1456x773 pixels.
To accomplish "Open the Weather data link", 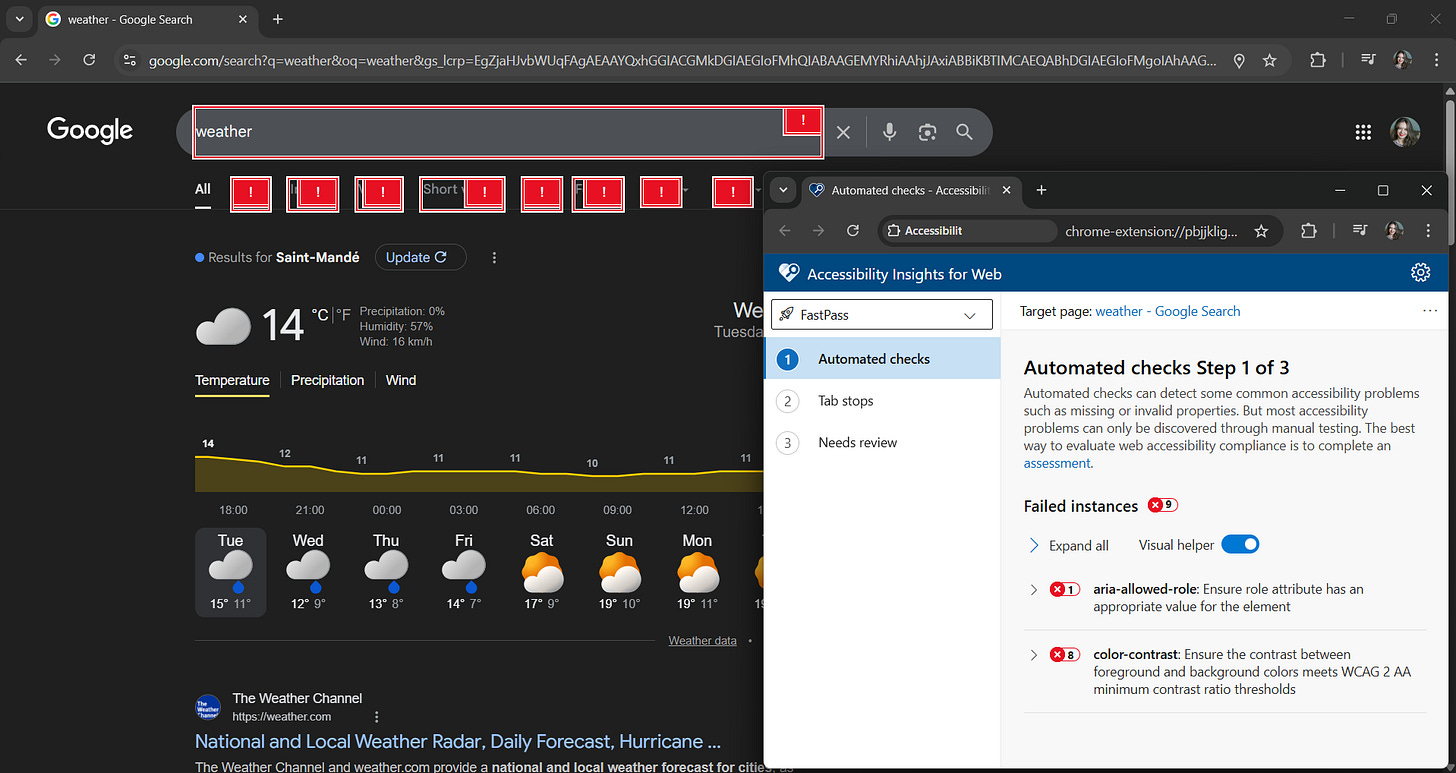I will pyautogui.click(x=703, y=641).
